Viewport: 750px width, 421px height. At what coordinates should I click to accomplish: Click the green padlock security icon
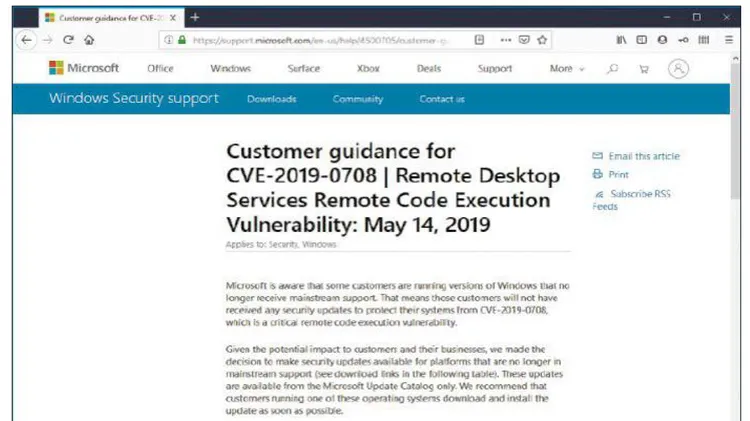[182, 40]
